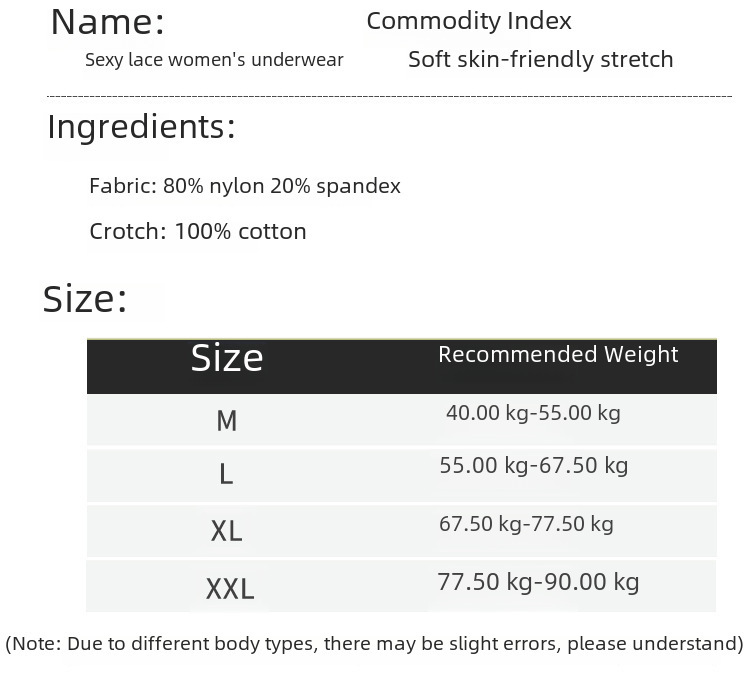The height and width of the screenshot is (684, 750).
Task: Pick the XL size cell
Action: 227,531
